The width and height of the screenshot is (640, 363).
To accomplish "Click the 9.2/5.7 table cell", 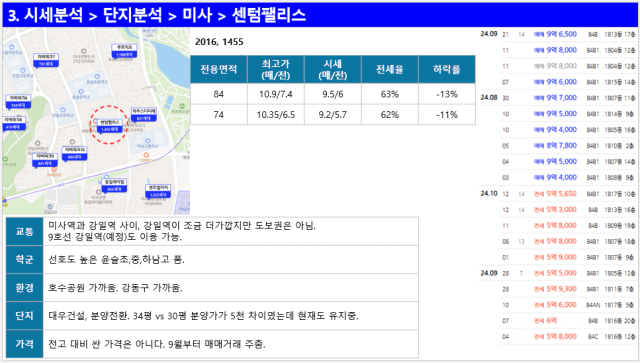I will (x=333, y=114).
